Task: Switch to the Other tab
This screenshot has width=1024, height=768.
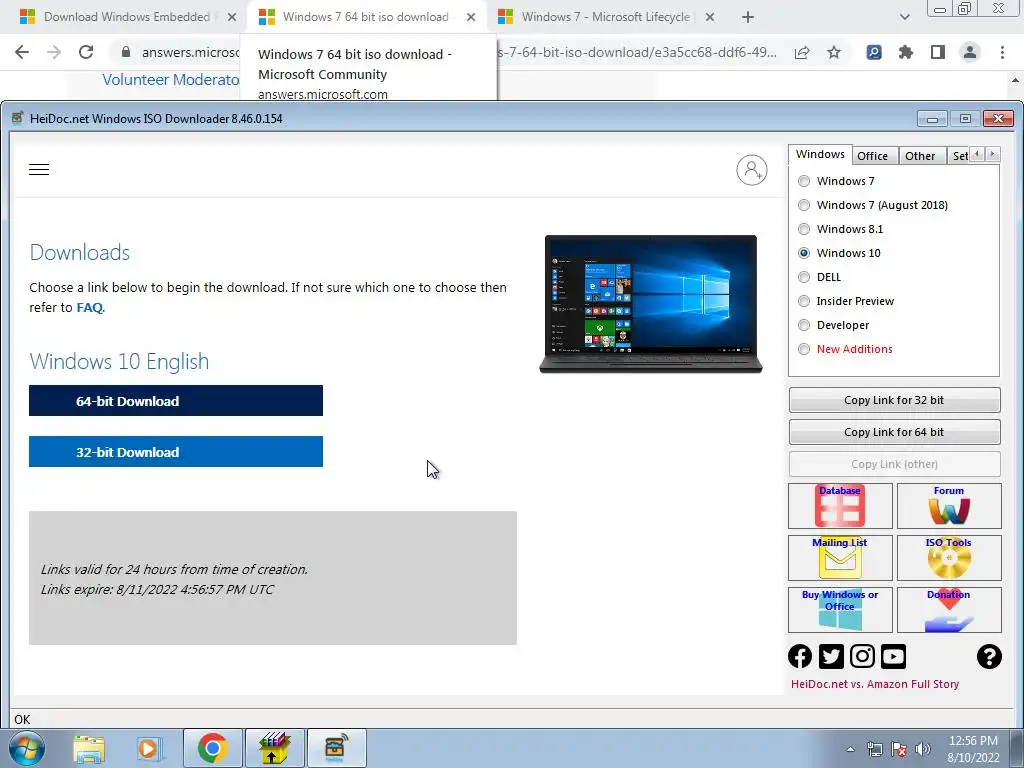Action: click(920, 155)
